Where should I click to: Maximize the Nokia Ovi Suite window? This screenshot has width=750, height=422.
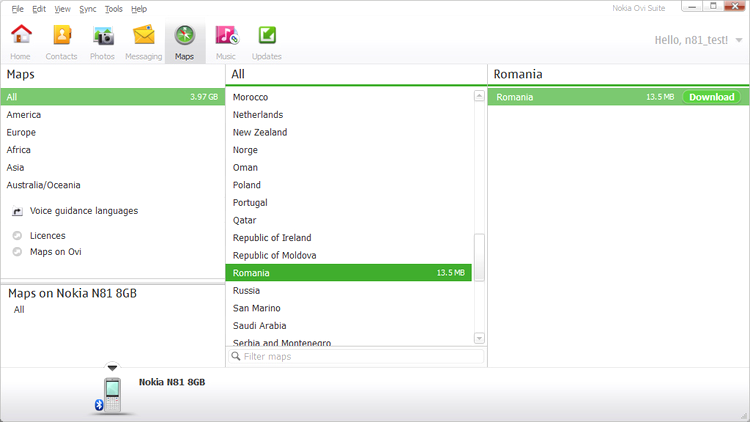coord(713,6)
